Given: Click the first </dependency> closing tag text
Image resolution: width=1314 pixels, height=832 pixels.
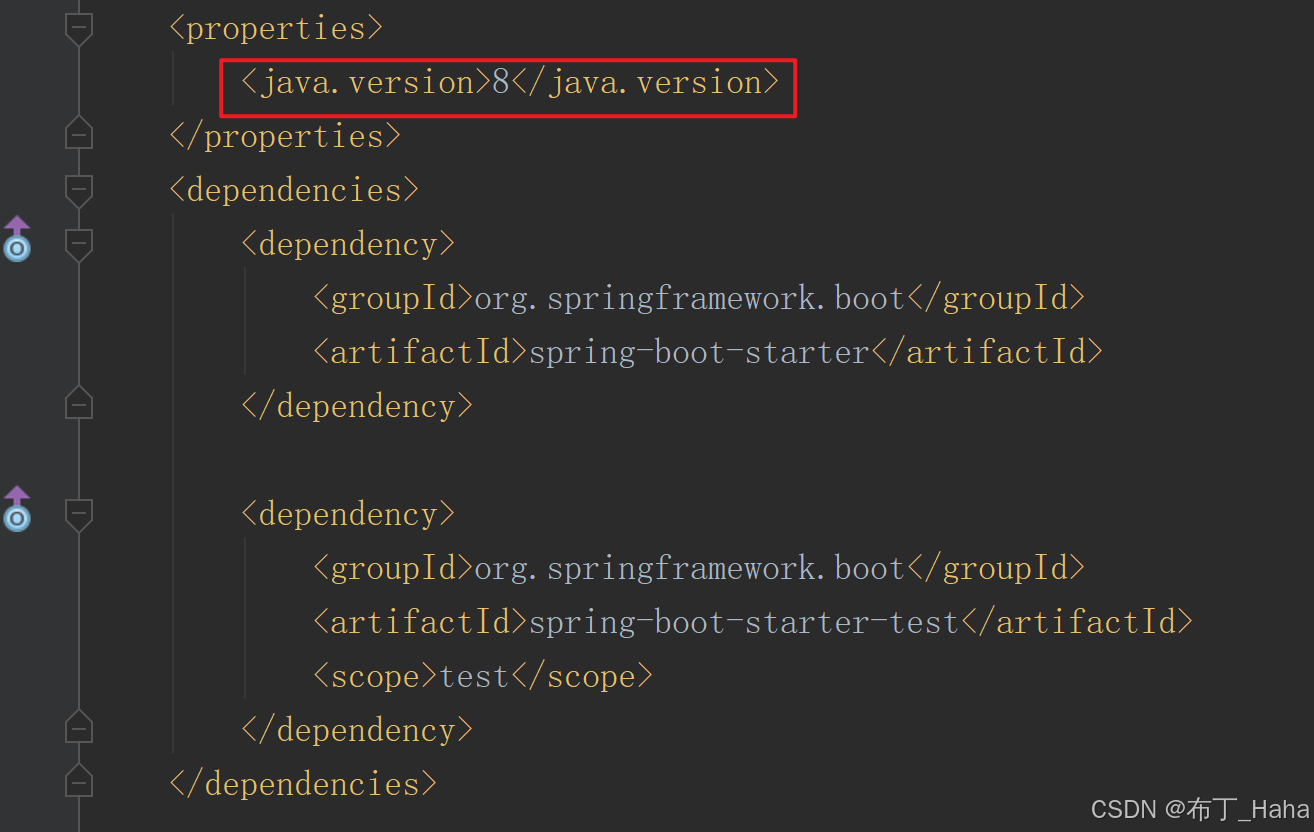Looking at the screenshot, I should point(357,406).
